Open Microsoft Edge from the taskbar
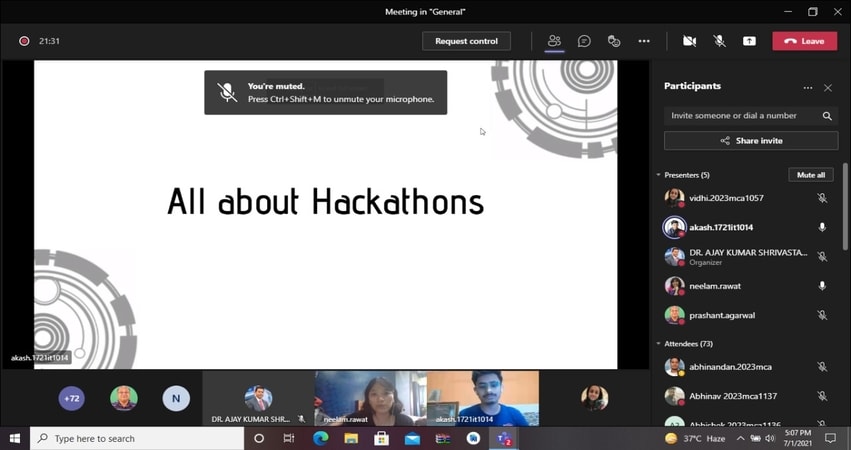The width and height of the screenshot is (851, 450). pyautogui.click(x=320, y=438)
